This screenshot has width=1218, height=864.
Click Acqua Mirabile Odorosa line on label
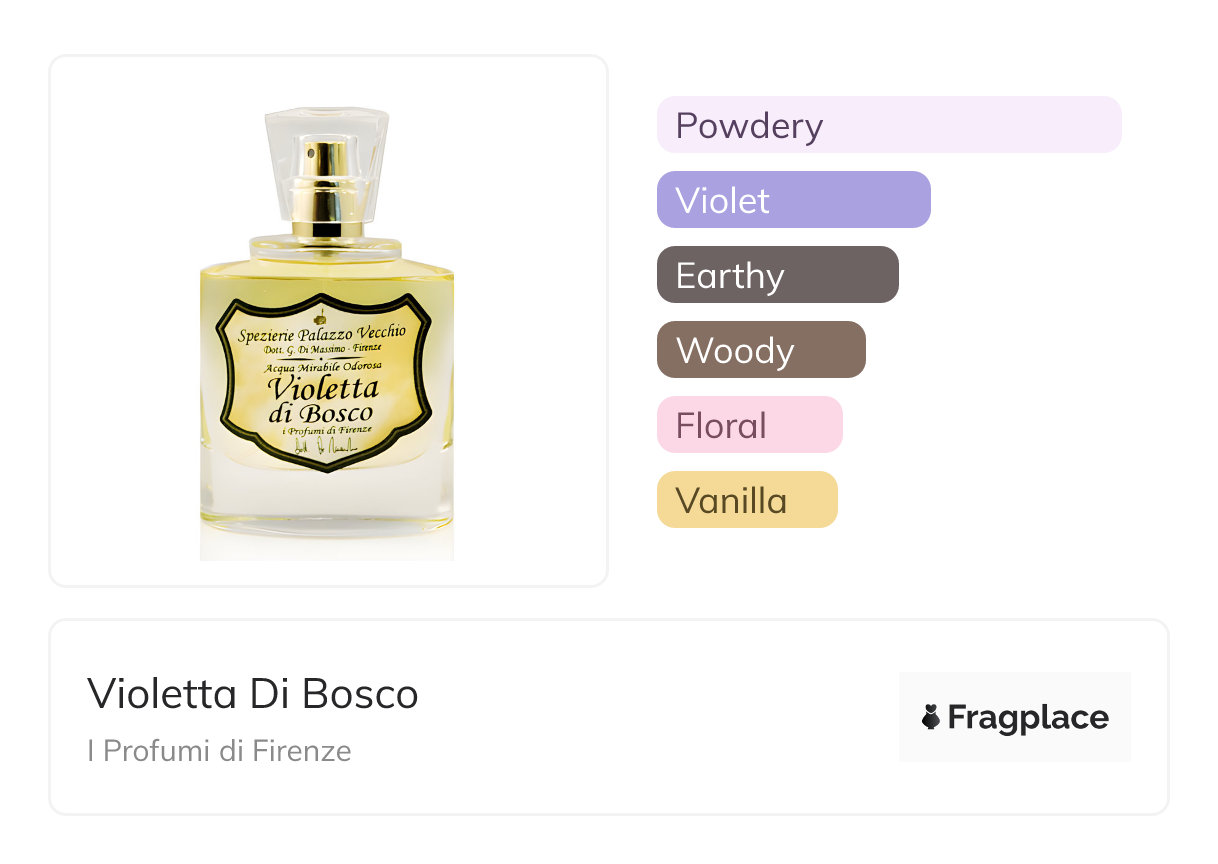pyautogui.click(x=321, y=367)
